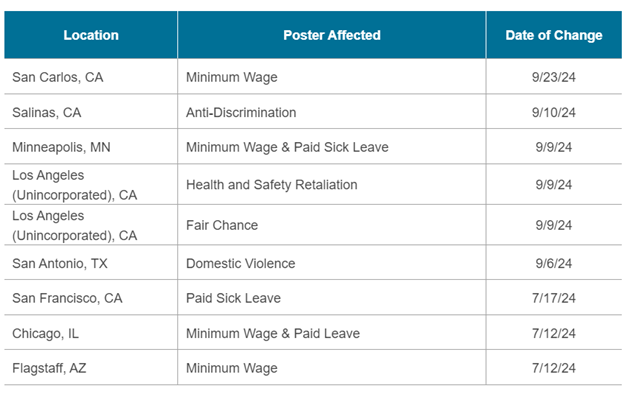Click the San Antonio, TX cell
Screen dimensions: 624x408
point(56,263)
